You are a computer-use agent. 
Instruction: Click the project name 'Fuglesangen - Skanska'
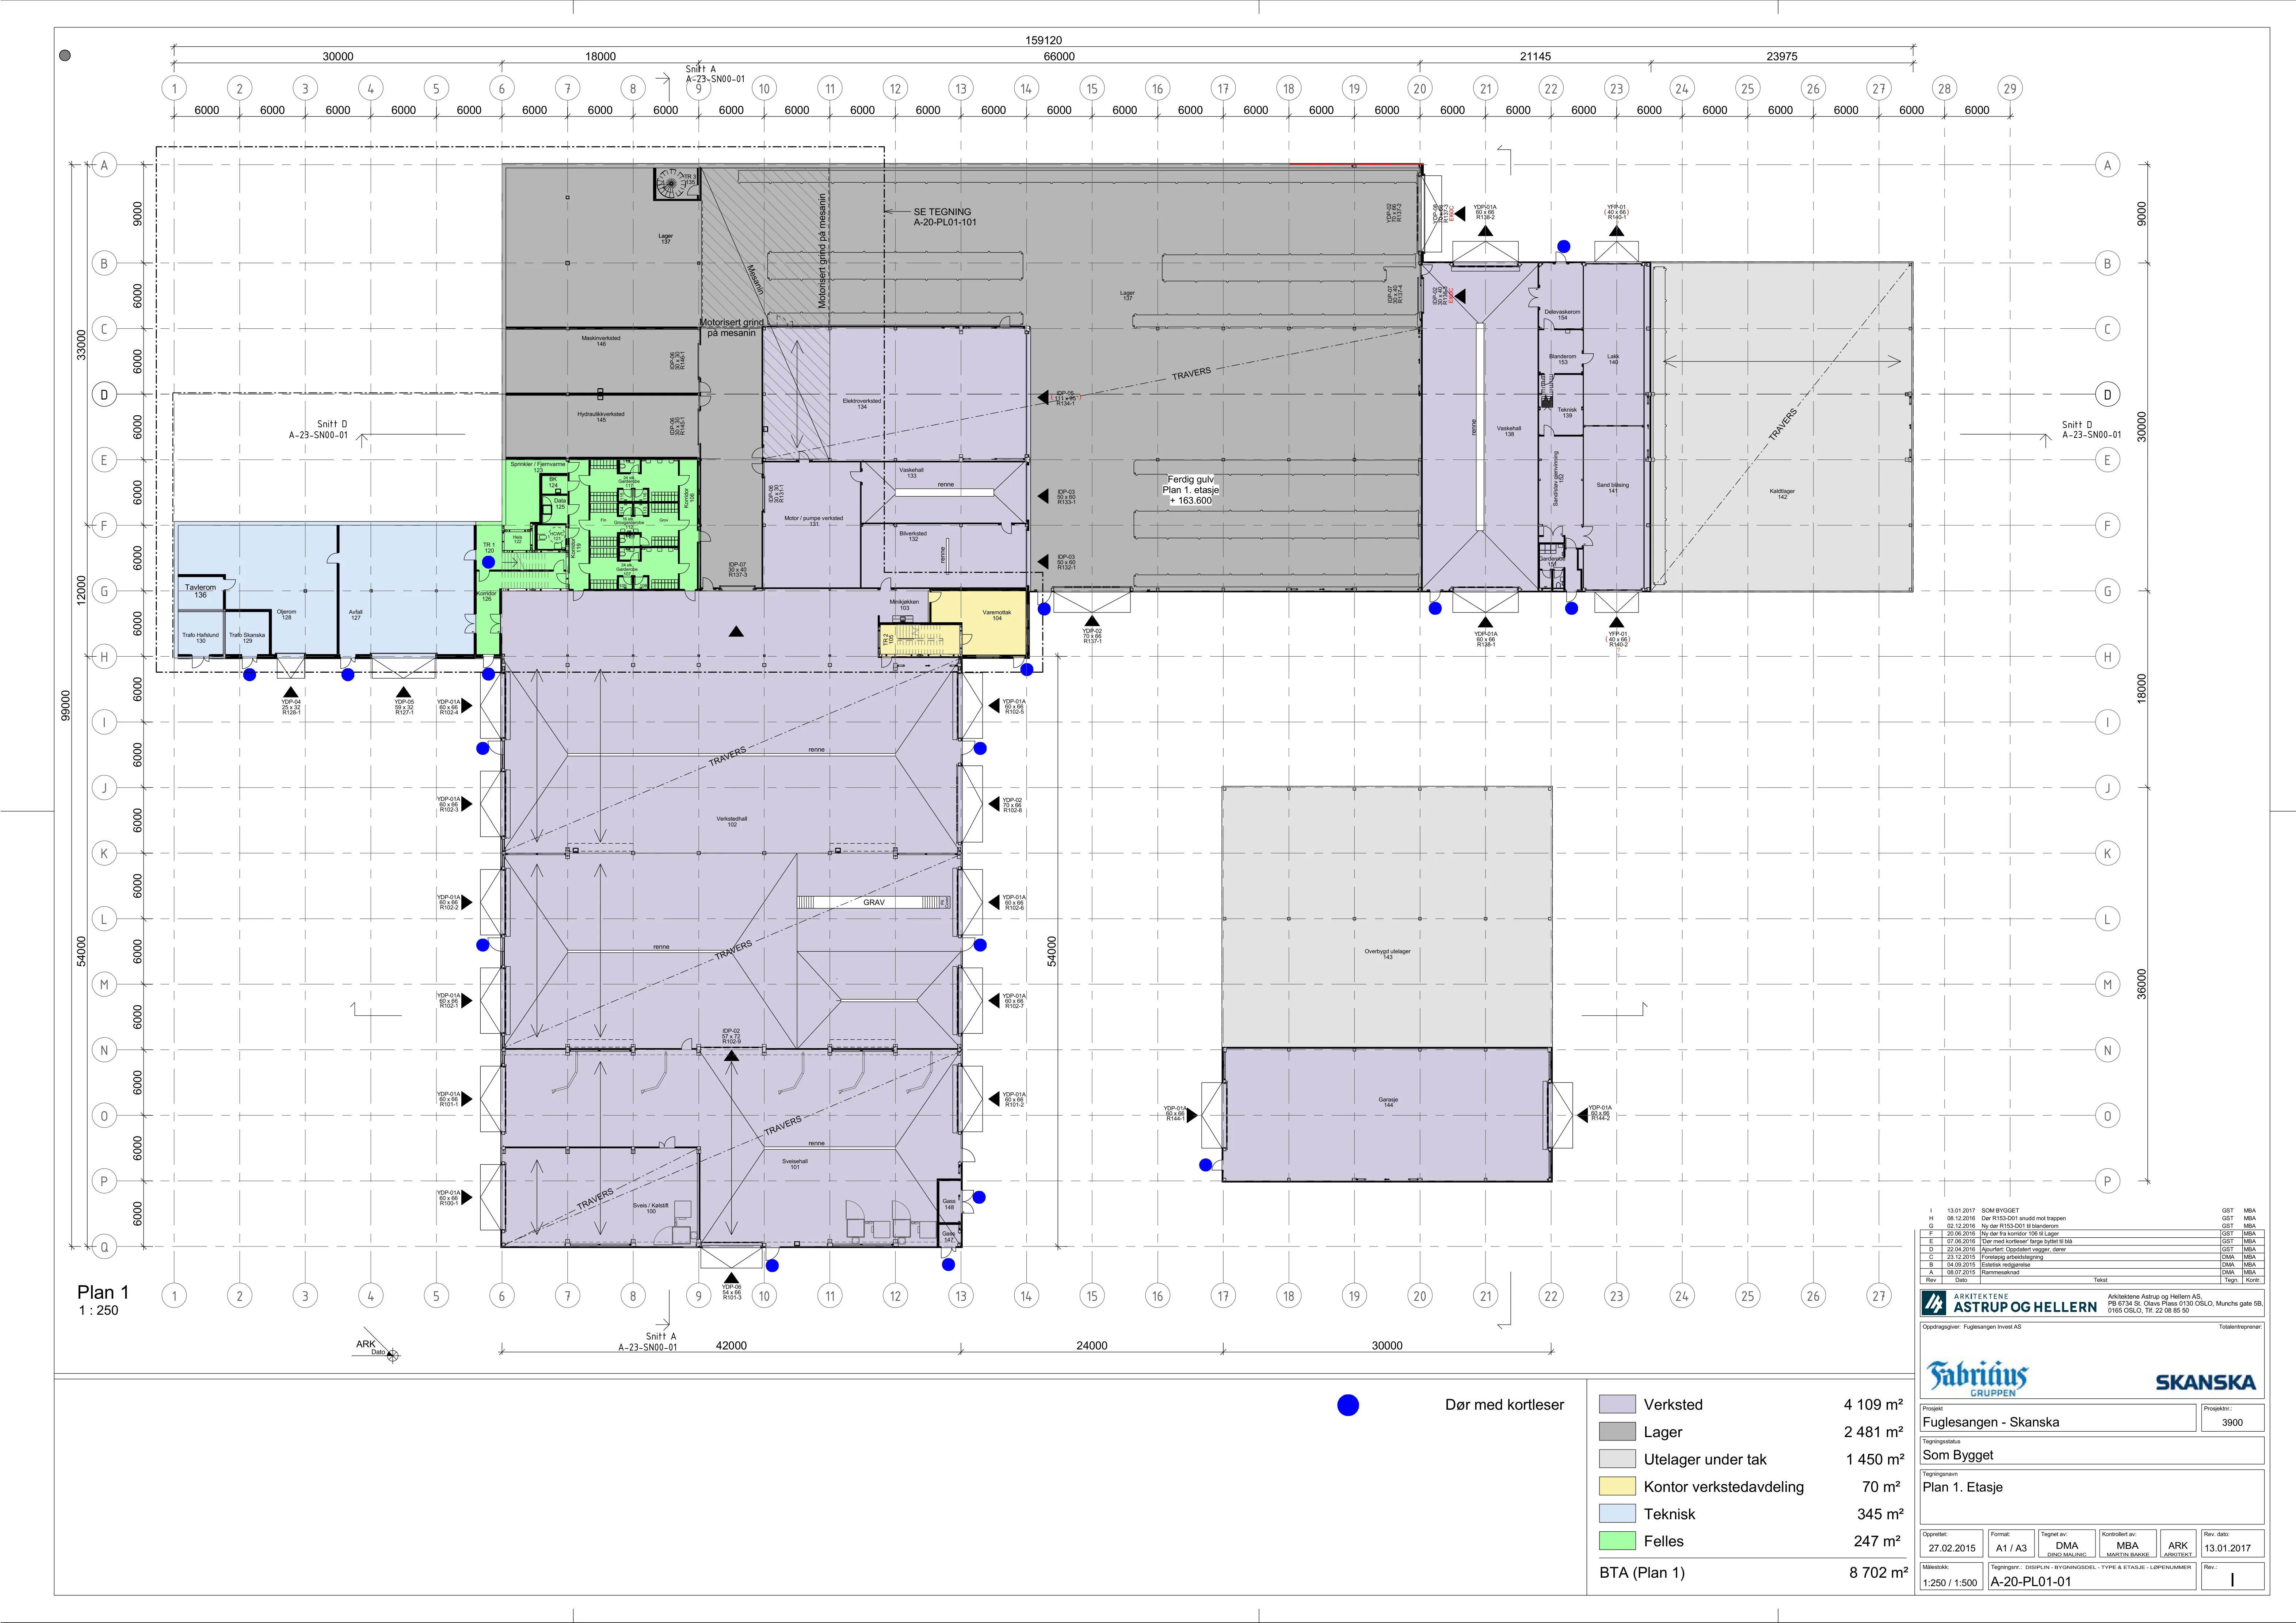(1991, 1422)
